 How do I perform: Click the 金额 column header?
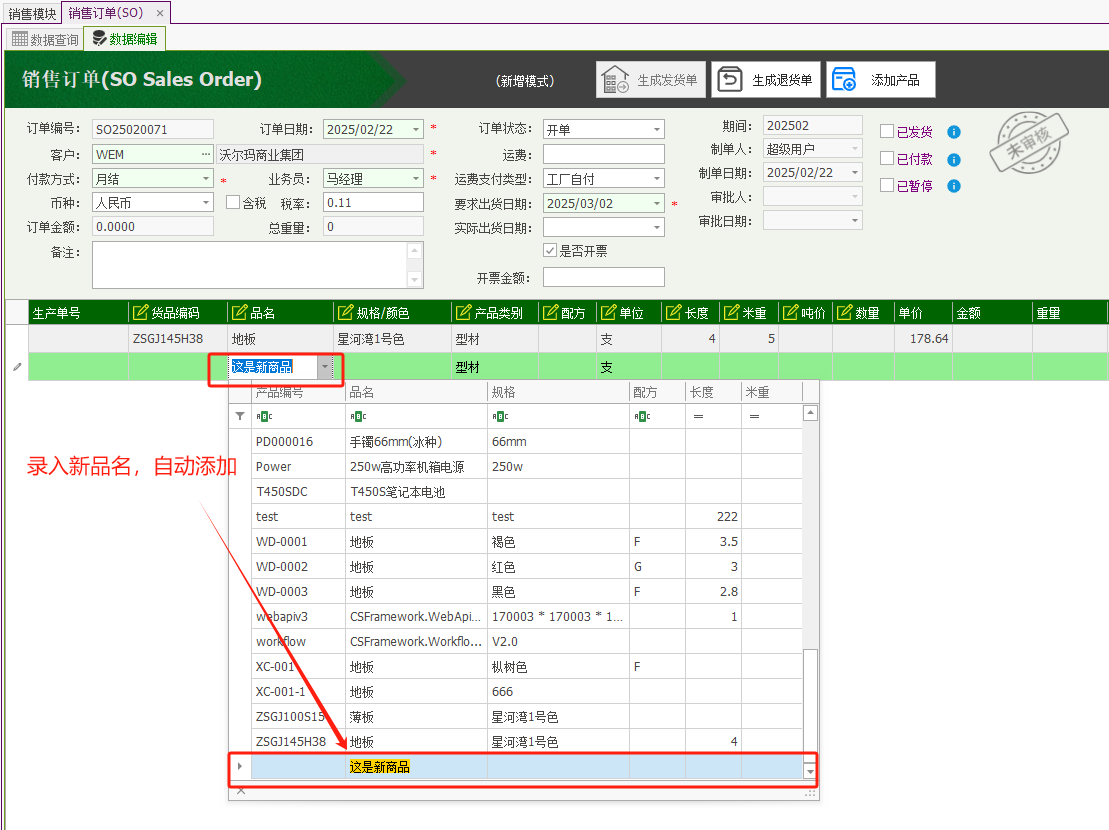tap(992, 312)
